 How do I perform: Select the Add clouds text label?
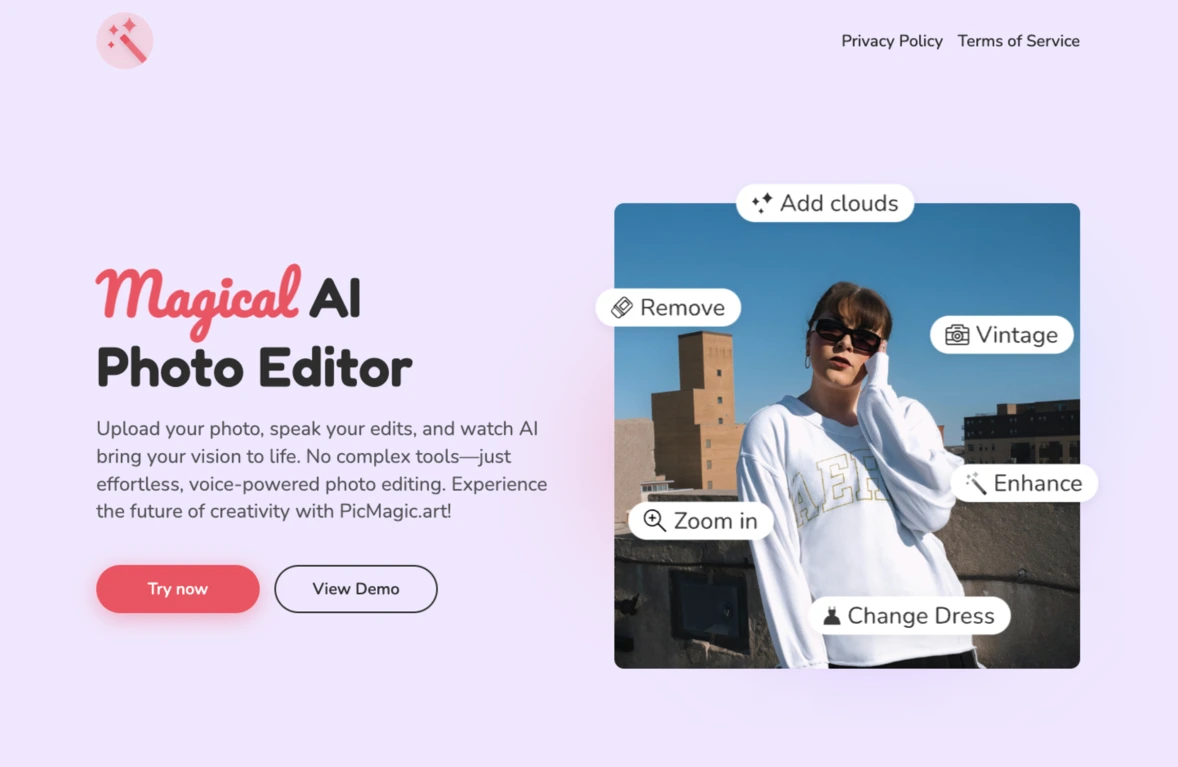[839, 203]
